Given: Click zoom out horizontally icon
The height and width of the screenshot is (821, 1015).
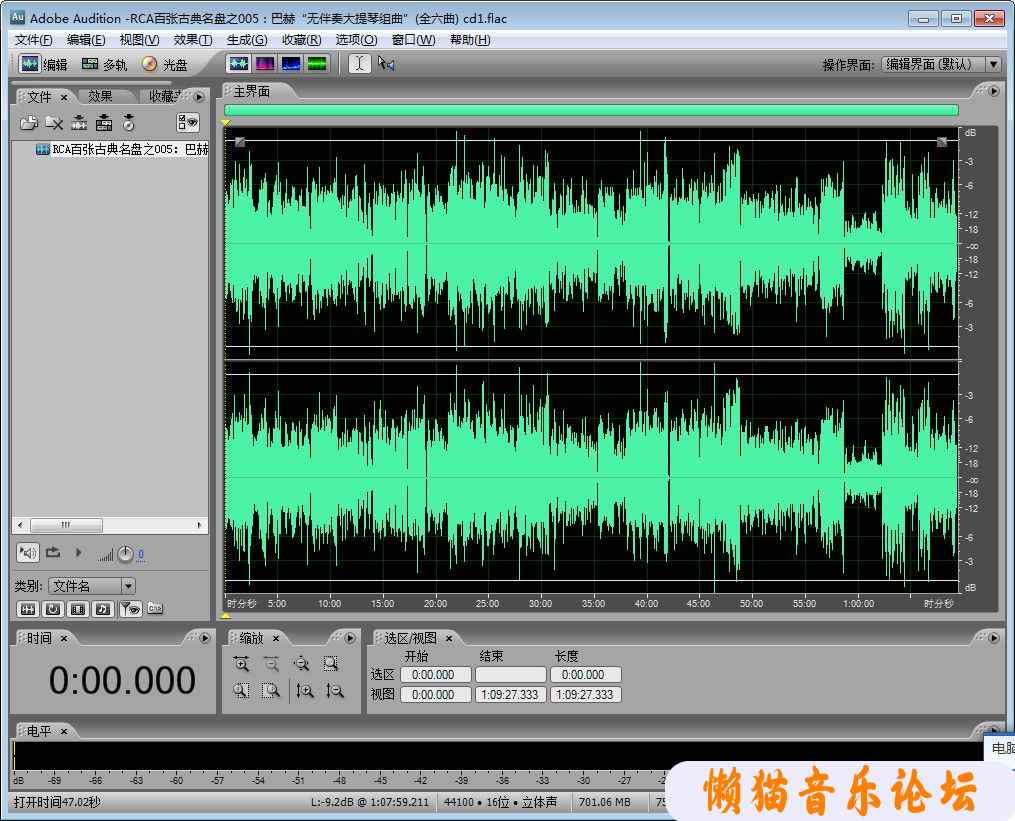Looking at the screenshot, I should [271, 664].
